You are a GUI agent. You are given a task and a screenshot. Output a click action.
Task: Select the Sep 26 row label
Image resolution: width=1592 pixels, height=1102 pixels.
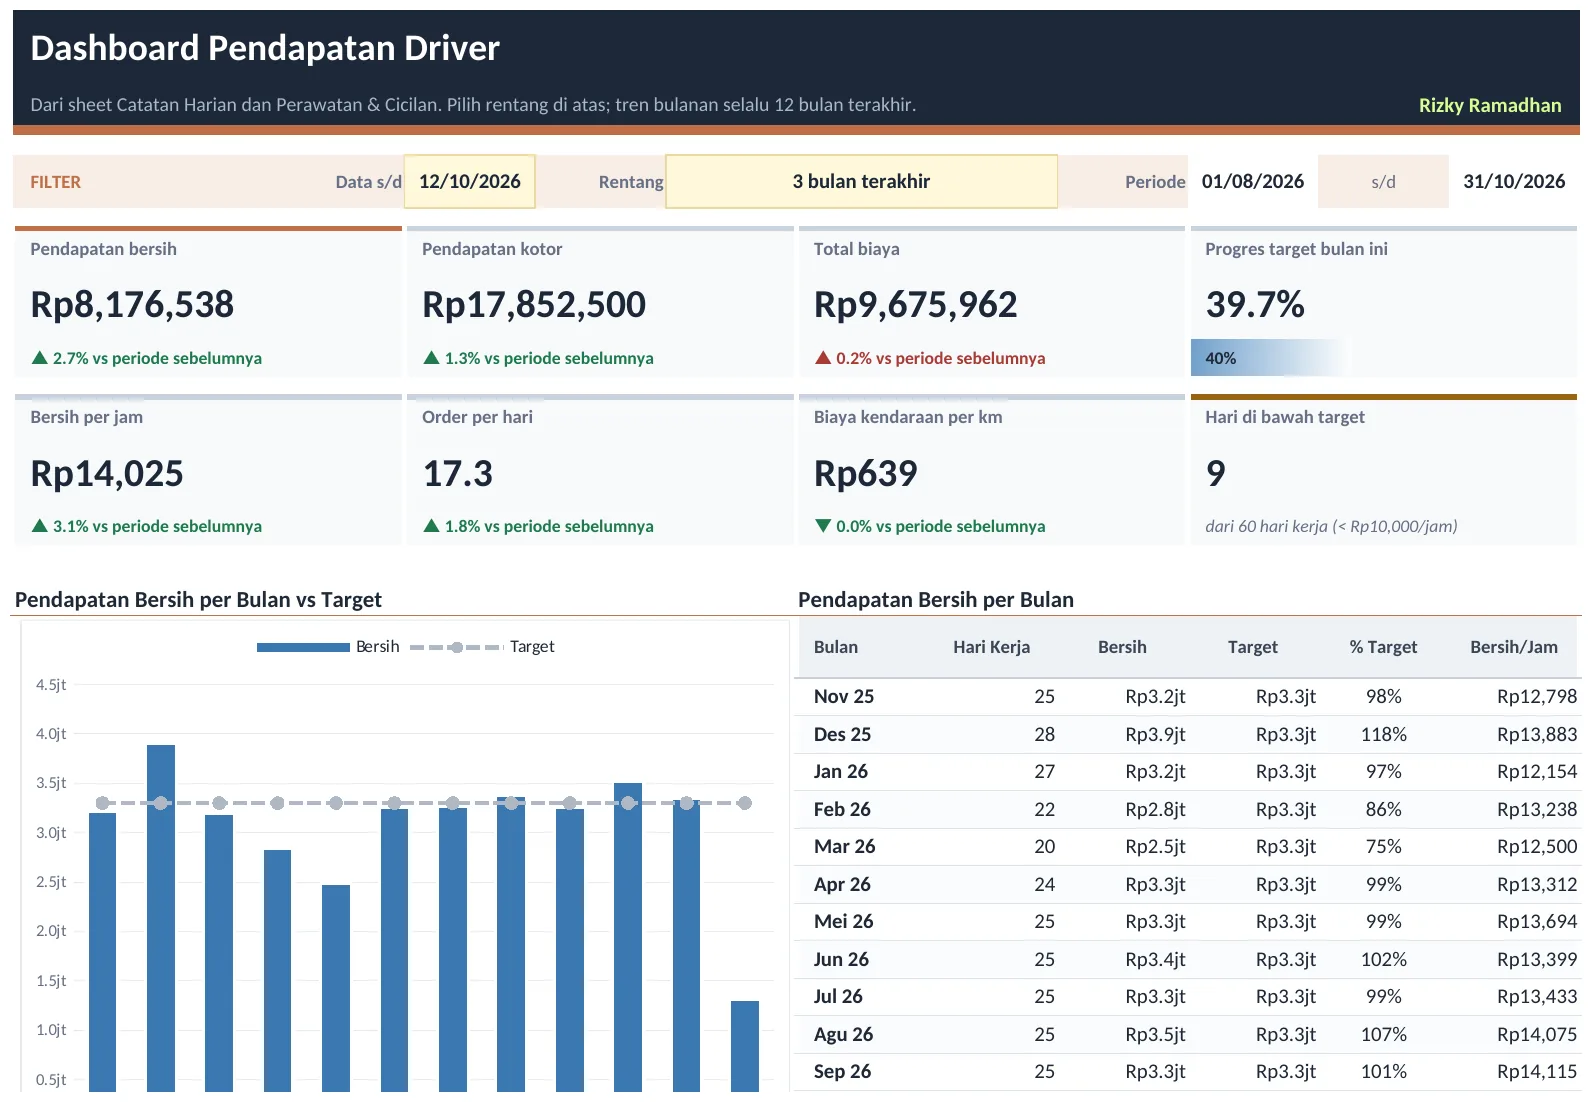point(842,1071)
